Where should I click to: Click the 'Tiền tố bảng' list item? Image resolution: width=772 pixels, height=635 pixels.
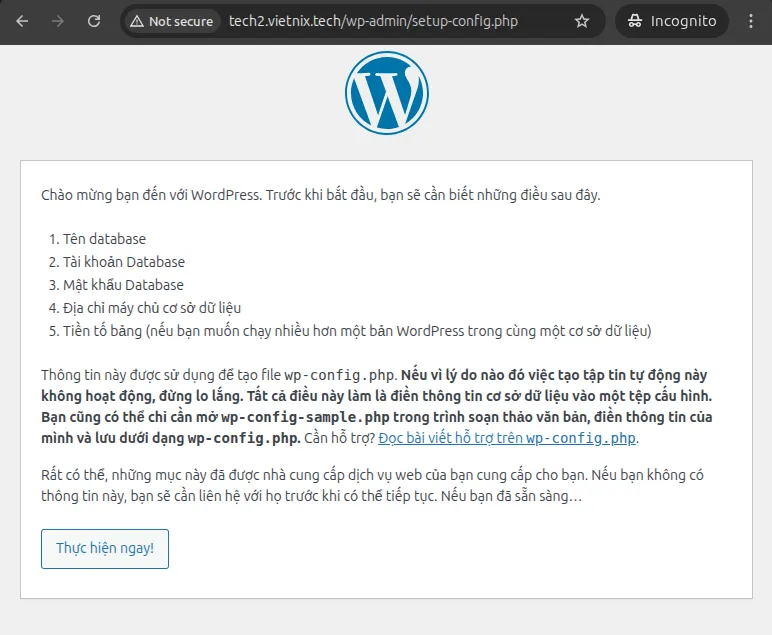coord(357,331)
